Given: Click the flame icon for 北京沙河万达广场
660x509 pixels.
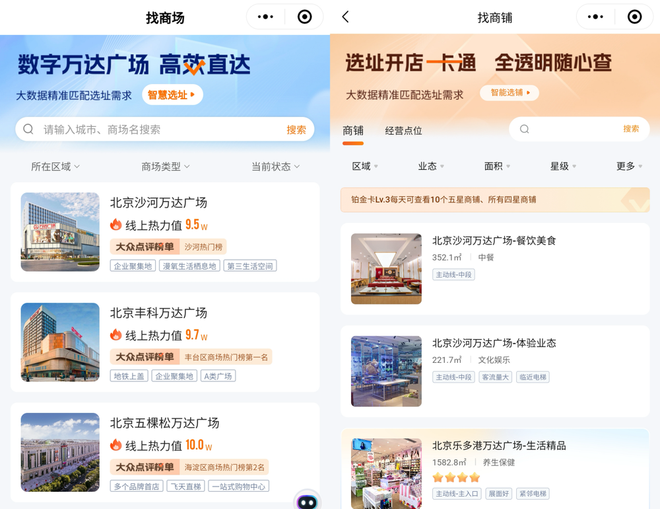Looking at the screenshot, I should [x=116, y=225].
